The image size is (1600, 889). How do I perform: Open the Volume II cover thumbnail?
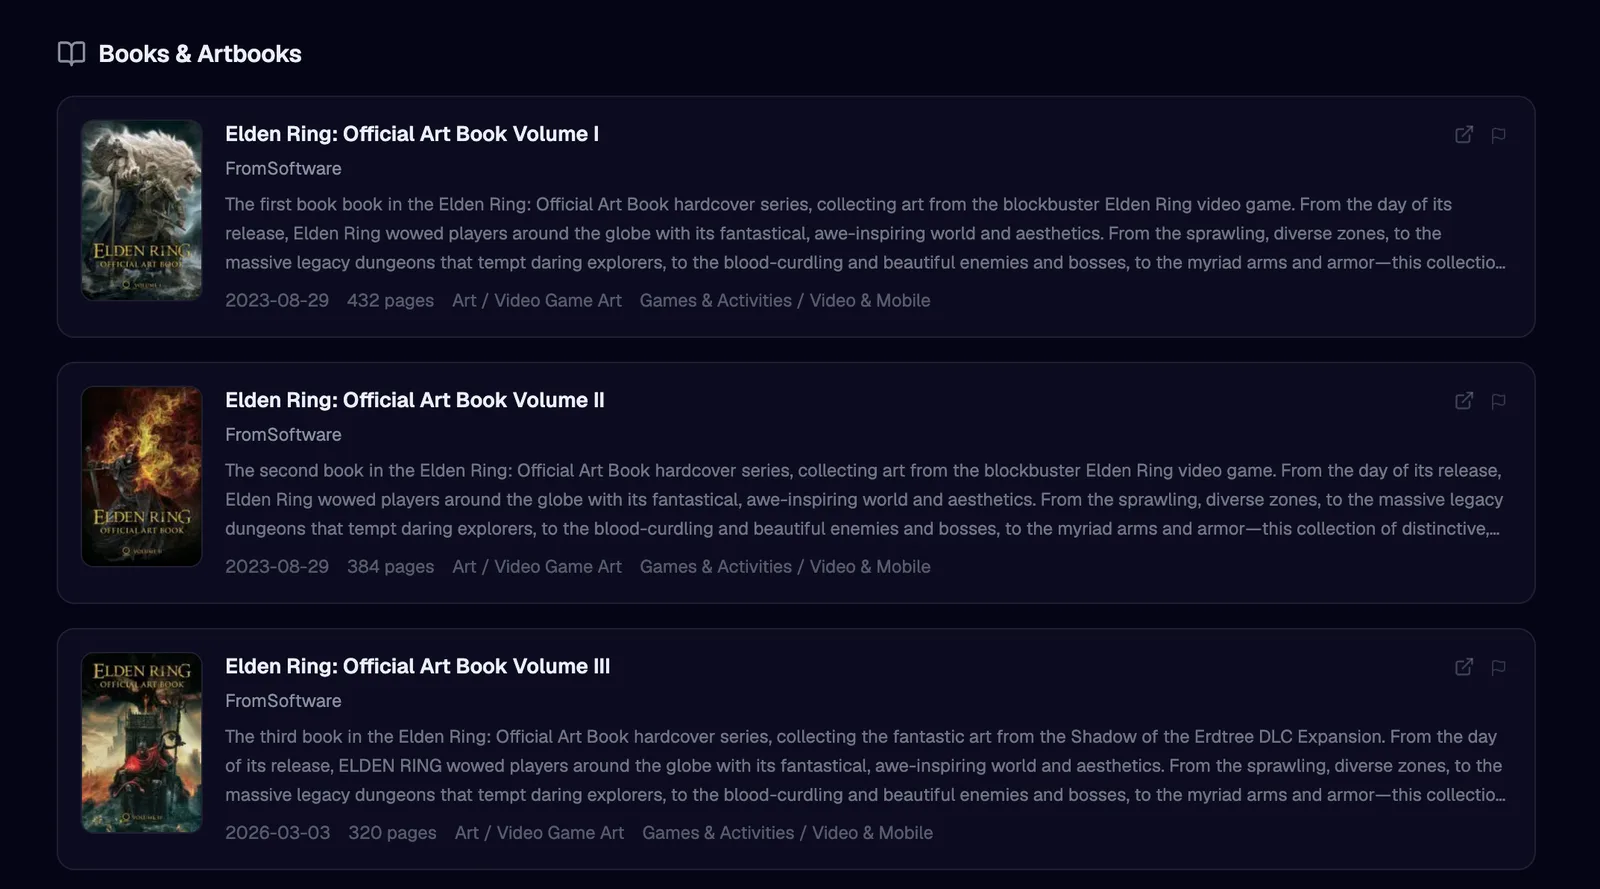tap(142, 476)
